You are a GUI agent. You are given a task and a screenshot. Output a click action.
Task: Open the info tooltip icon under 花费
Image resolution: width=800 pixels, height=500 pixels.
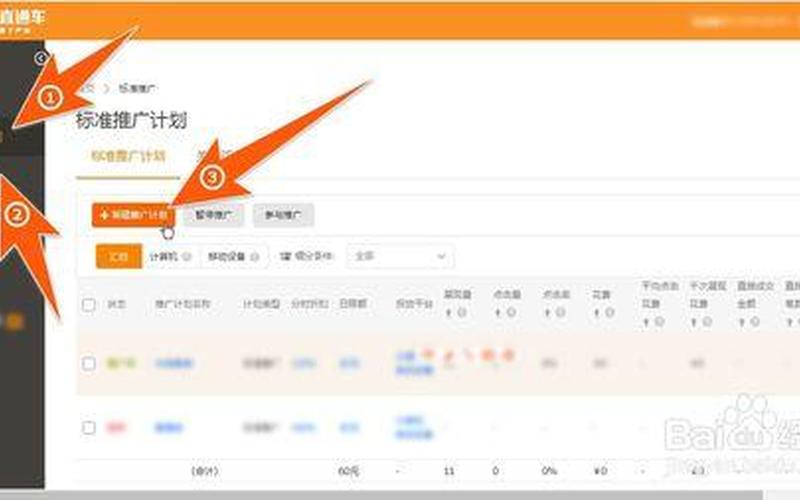pyautogui.click(x=609, y=312)
